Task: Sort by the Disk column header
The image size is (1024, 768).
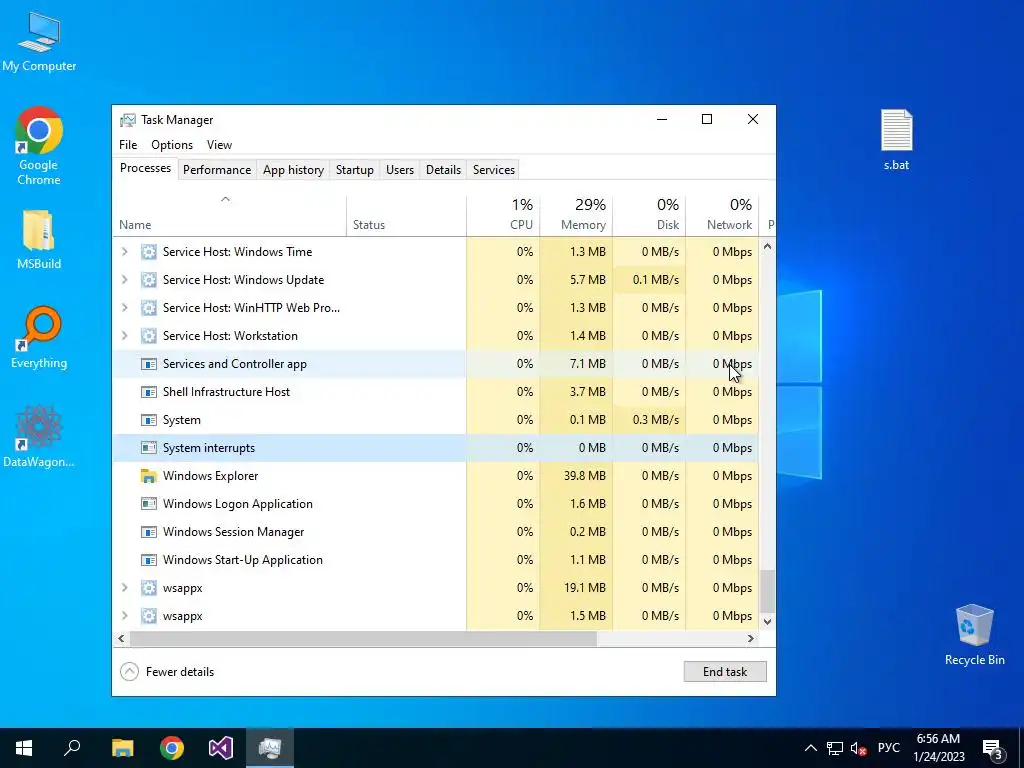Action: point(649,216)
